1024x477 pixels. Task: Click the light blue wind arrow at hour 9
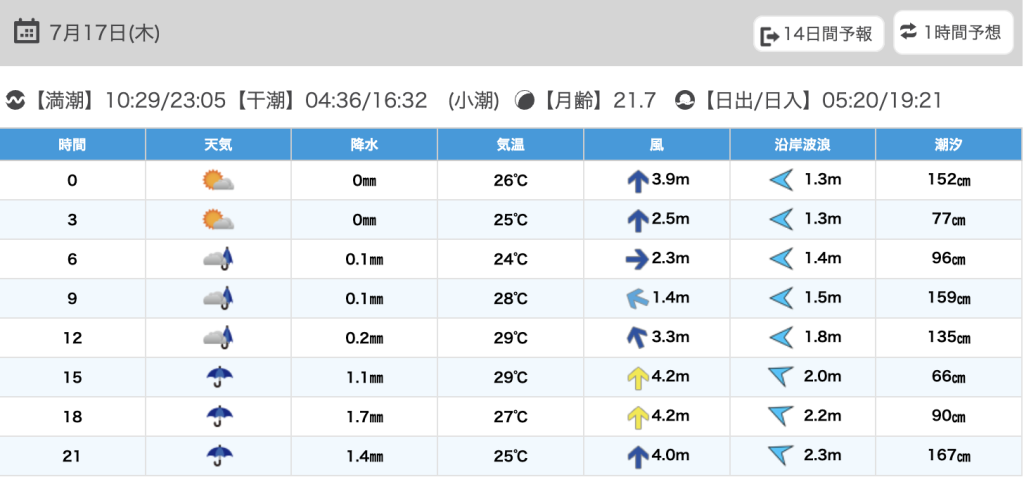[x=637, y=298]
